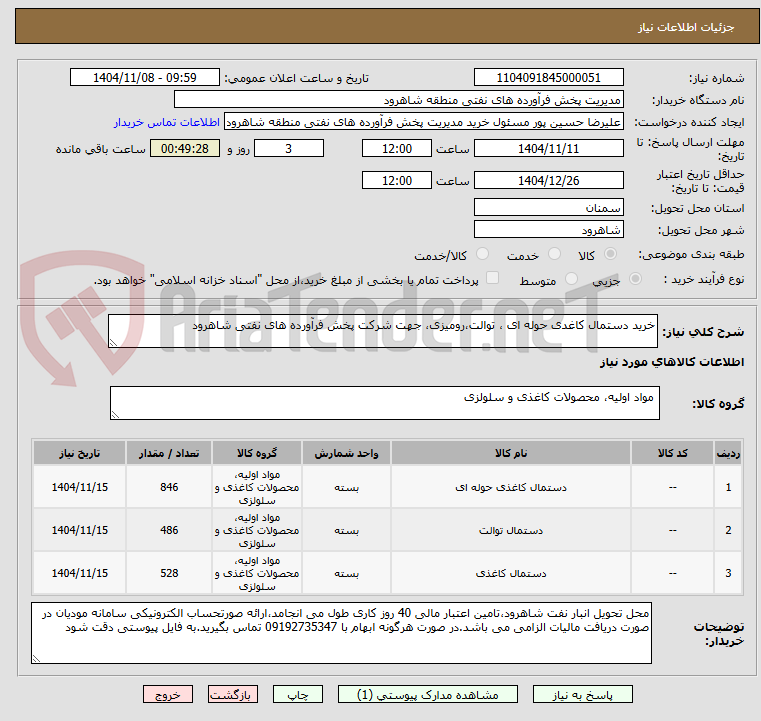Click the اطلاعات کالاهای مورد نیاز heading
The height and width of the screenshot is (721, 761).
coord(672,362)
